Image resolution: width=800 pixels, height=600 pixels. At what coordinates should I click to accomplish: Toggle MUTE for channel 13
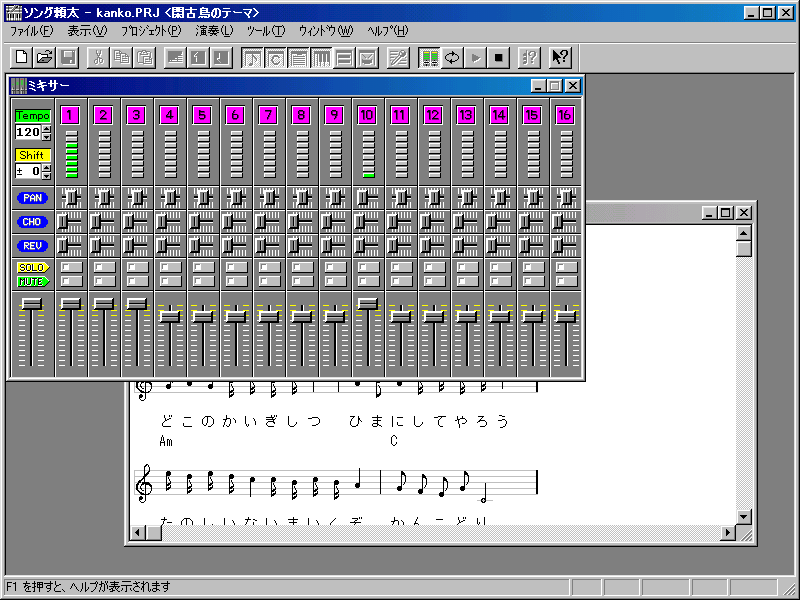(x=467, y=281)
